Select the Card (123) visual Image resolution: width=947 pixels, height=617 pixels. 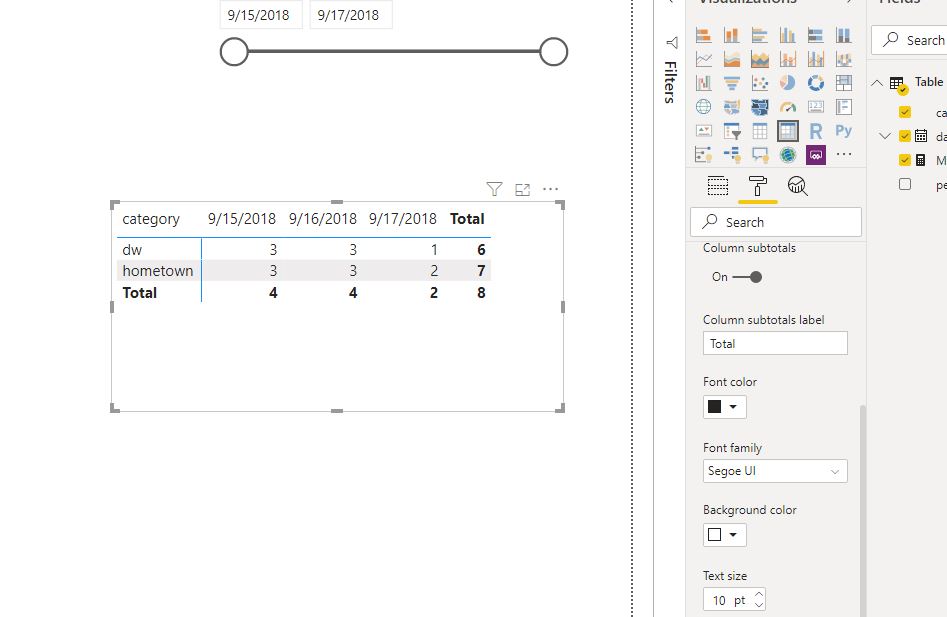(x=816, y=107)
